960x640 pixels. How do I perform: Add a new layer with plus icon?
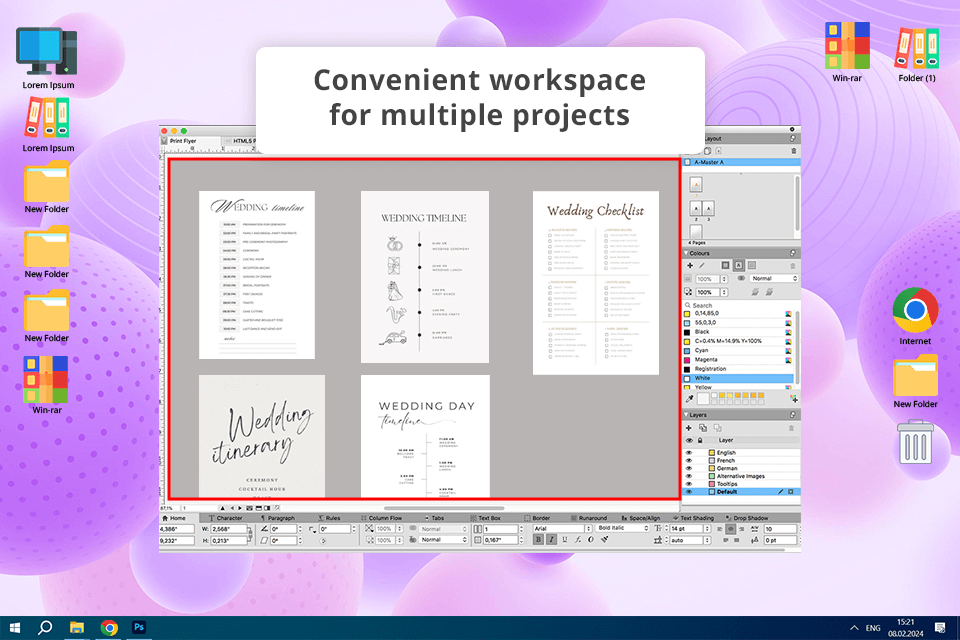[689, 428]
